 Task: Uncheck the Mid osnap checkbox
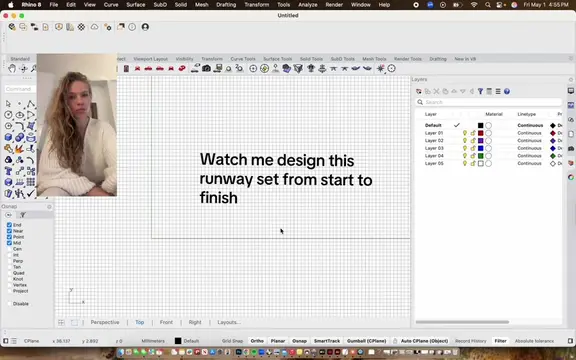pos(9,243)
